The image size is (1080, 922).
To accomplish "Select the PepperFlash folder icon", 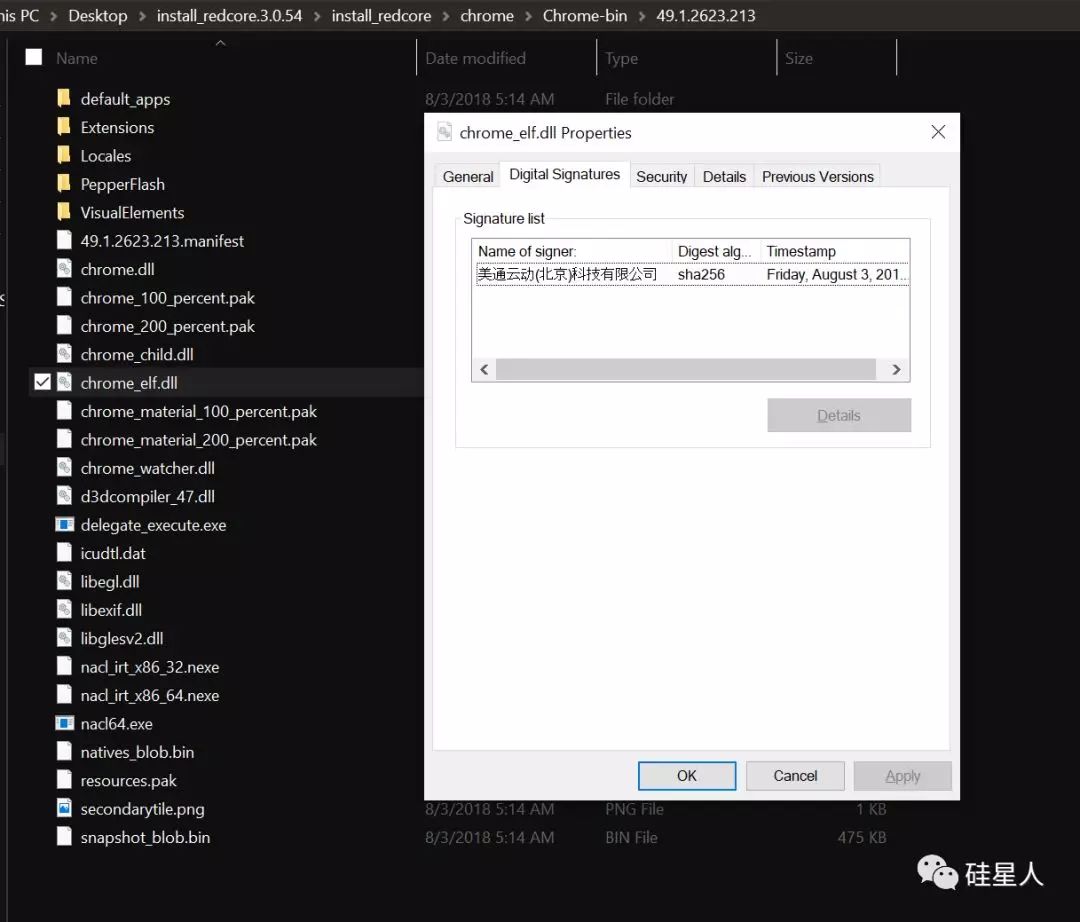I will pos(64,184).
